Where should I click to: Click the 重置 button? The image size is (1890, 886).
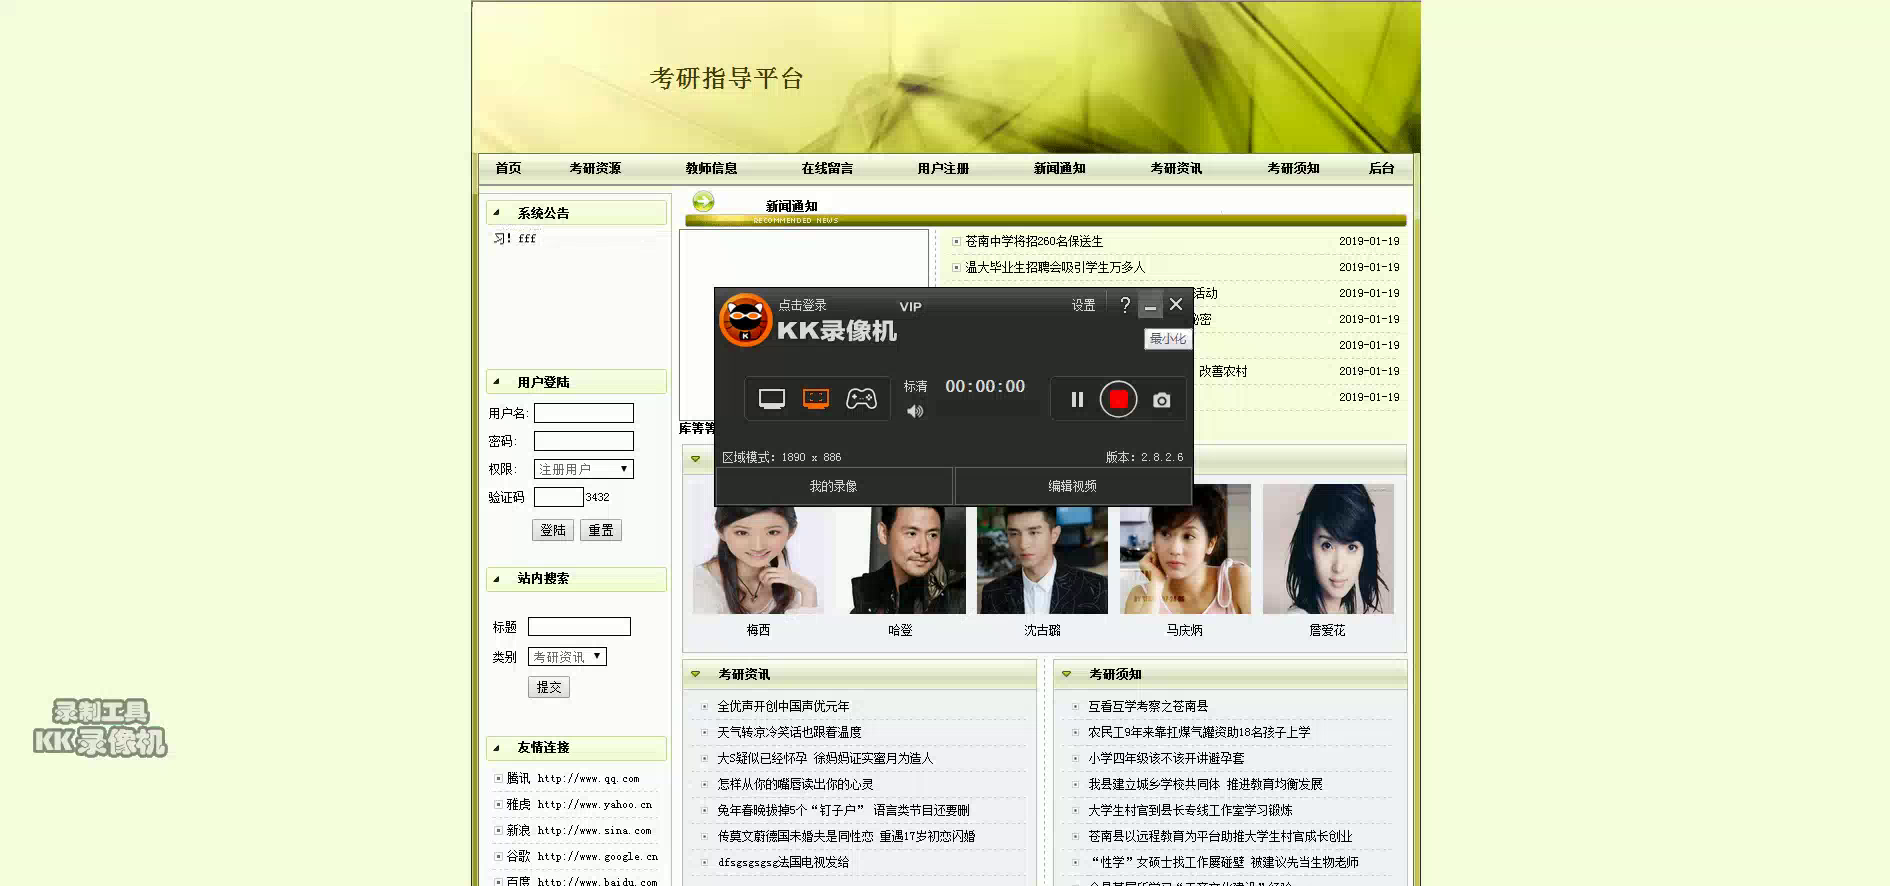tap(601, 530)
